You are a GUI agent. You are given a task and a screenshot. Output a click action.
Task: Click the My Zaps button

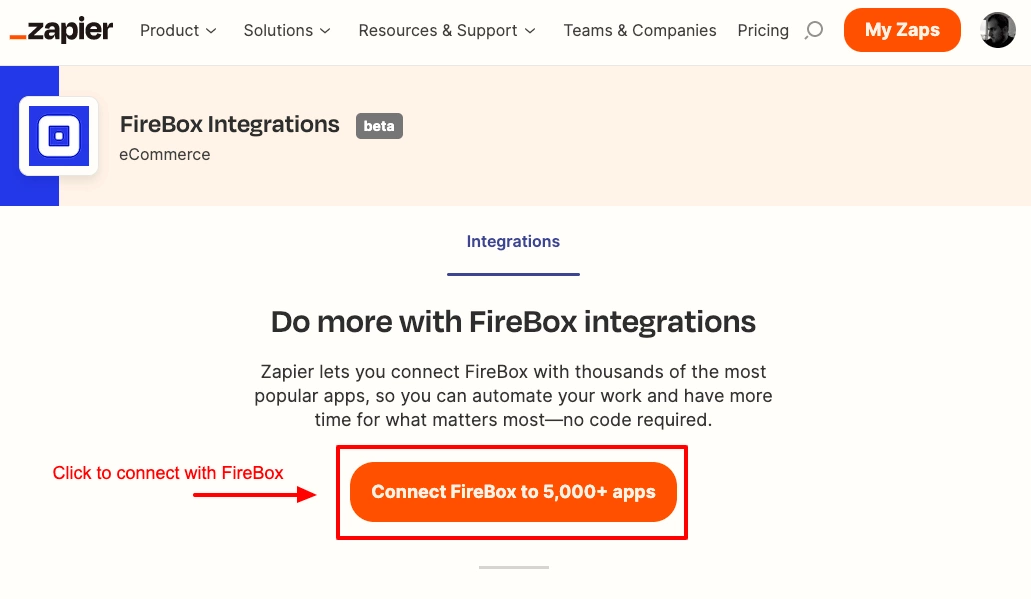tap(902, 30)
